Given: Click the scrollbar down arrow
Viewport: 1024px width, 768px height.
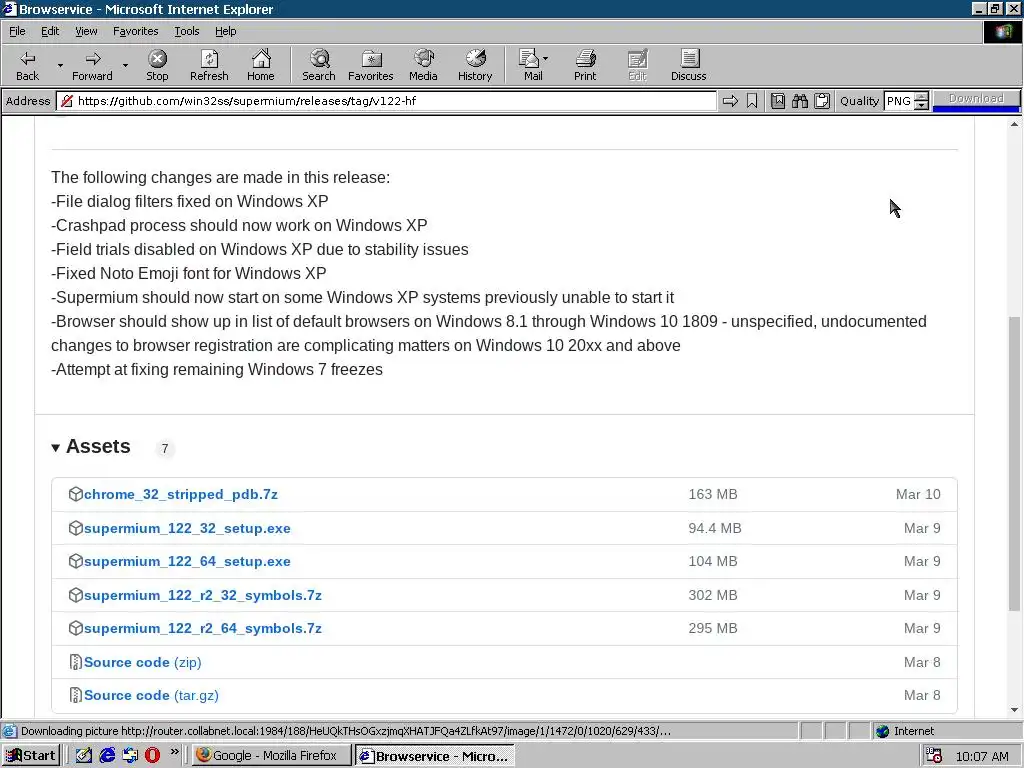Looking at the screenshot, I should (1014, 710).
